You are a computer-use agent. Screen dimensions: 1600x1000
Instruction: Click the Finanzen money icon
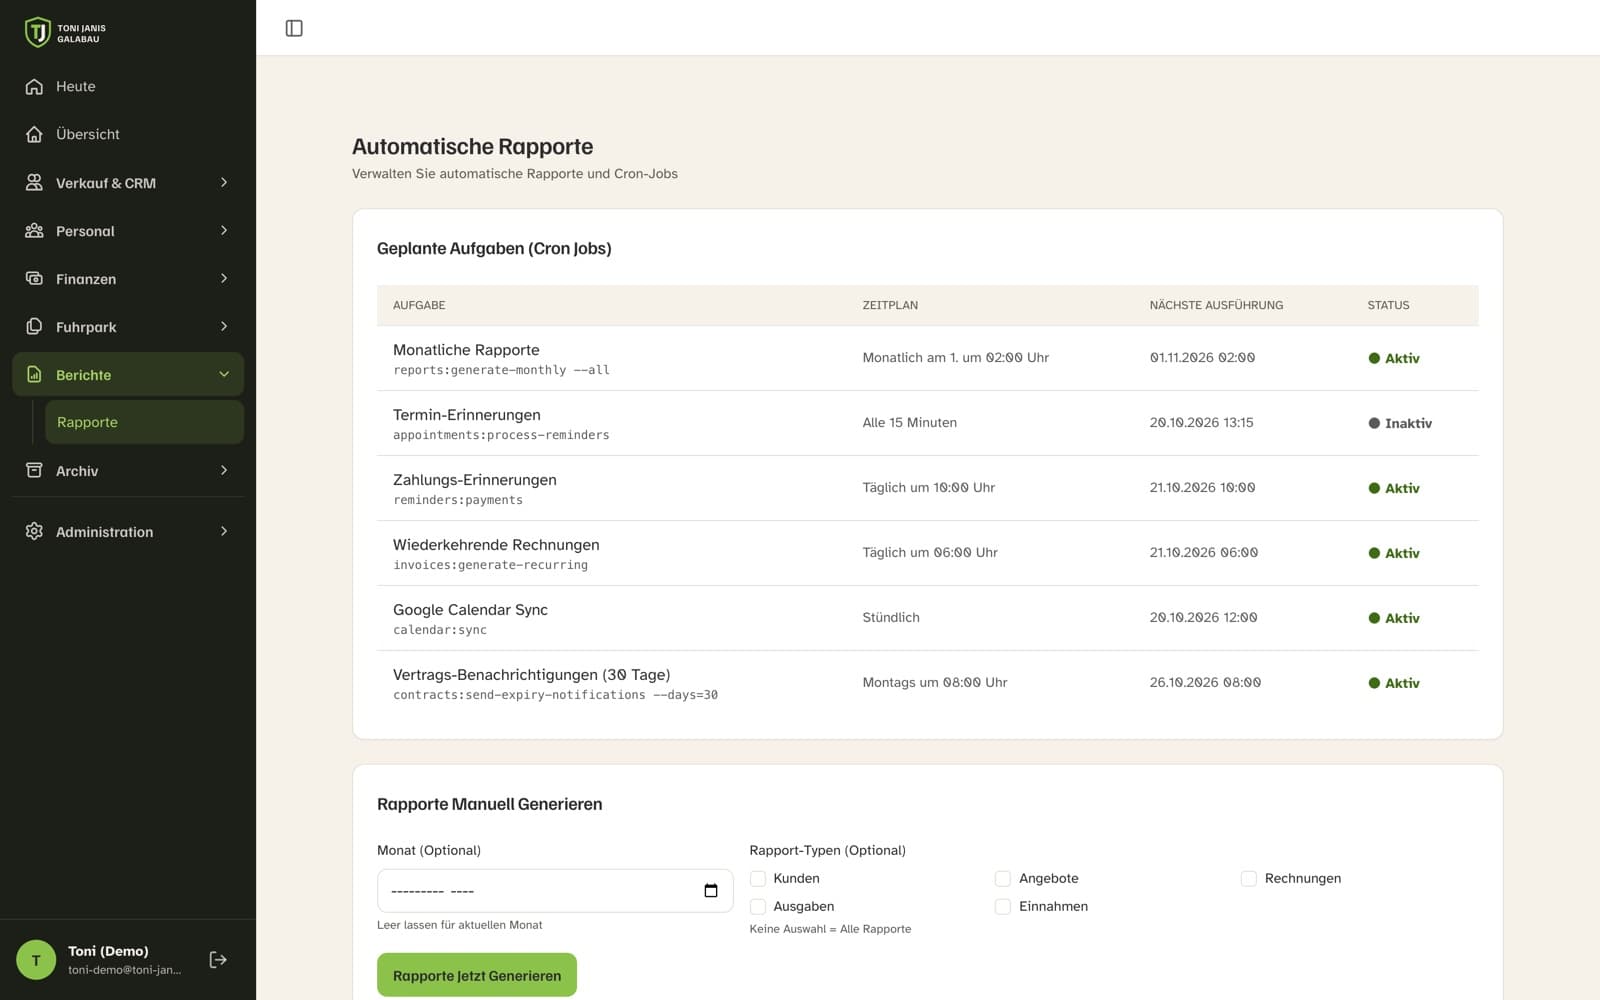pos(34,279)
